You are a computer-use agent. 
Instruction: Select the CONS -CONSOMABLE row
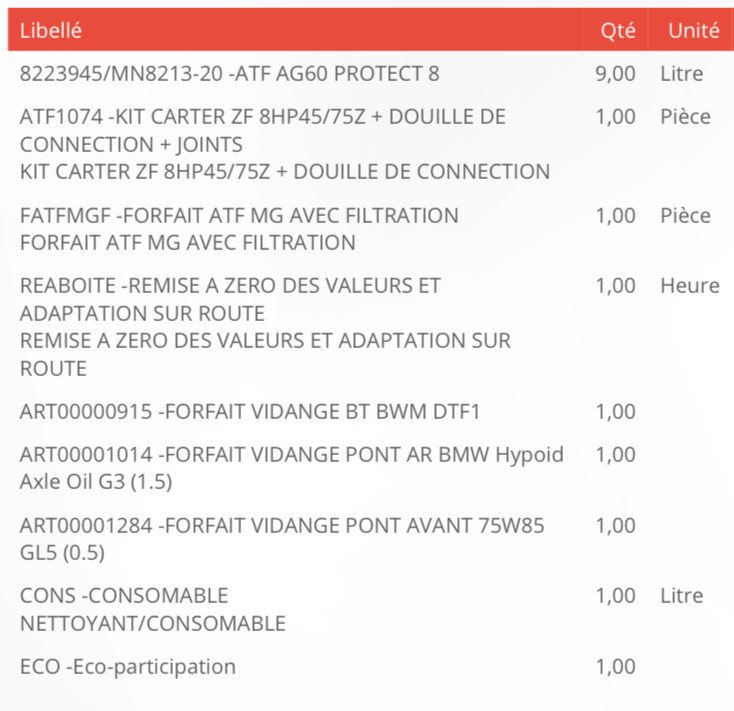coord(371,609)
